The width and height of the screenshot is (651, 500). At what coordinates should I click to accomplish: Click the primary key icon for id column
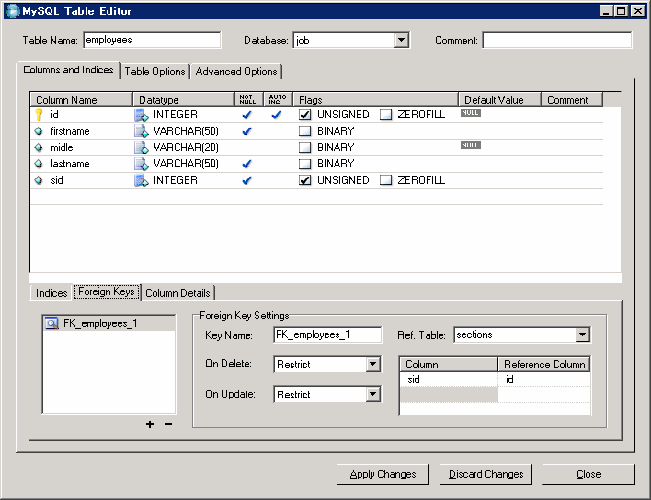click(x=39, y=115)
